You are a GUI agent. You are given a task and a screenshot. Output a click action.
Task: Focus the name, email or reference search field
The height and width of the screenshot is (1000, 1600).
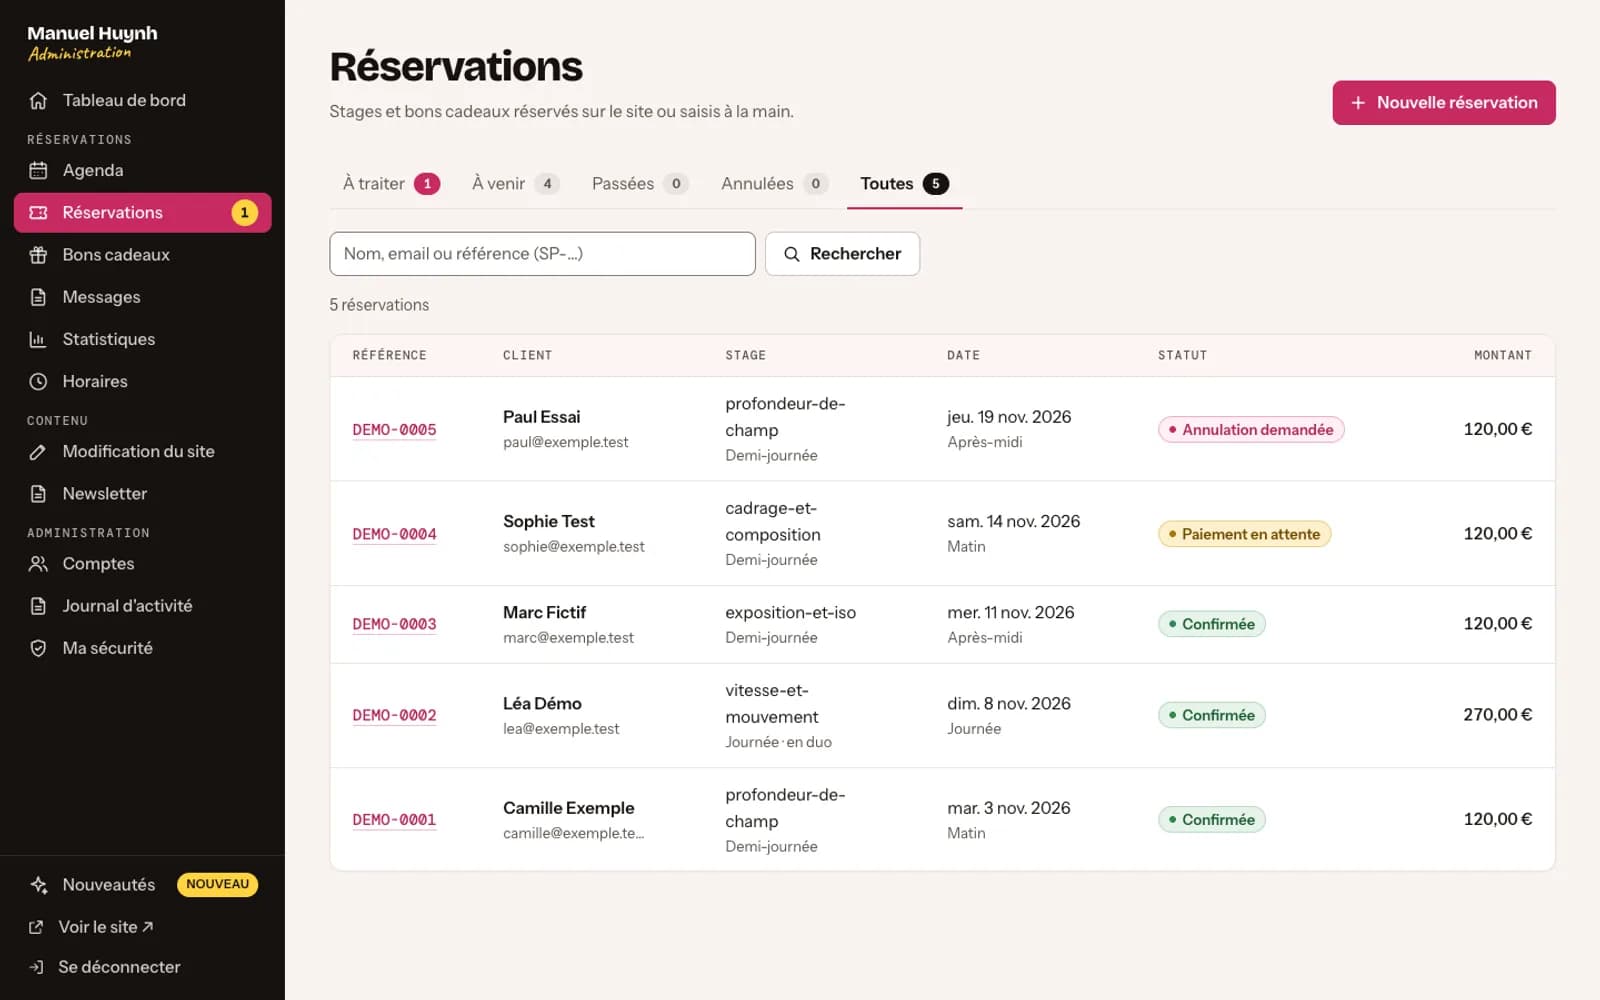coord(542,254)
